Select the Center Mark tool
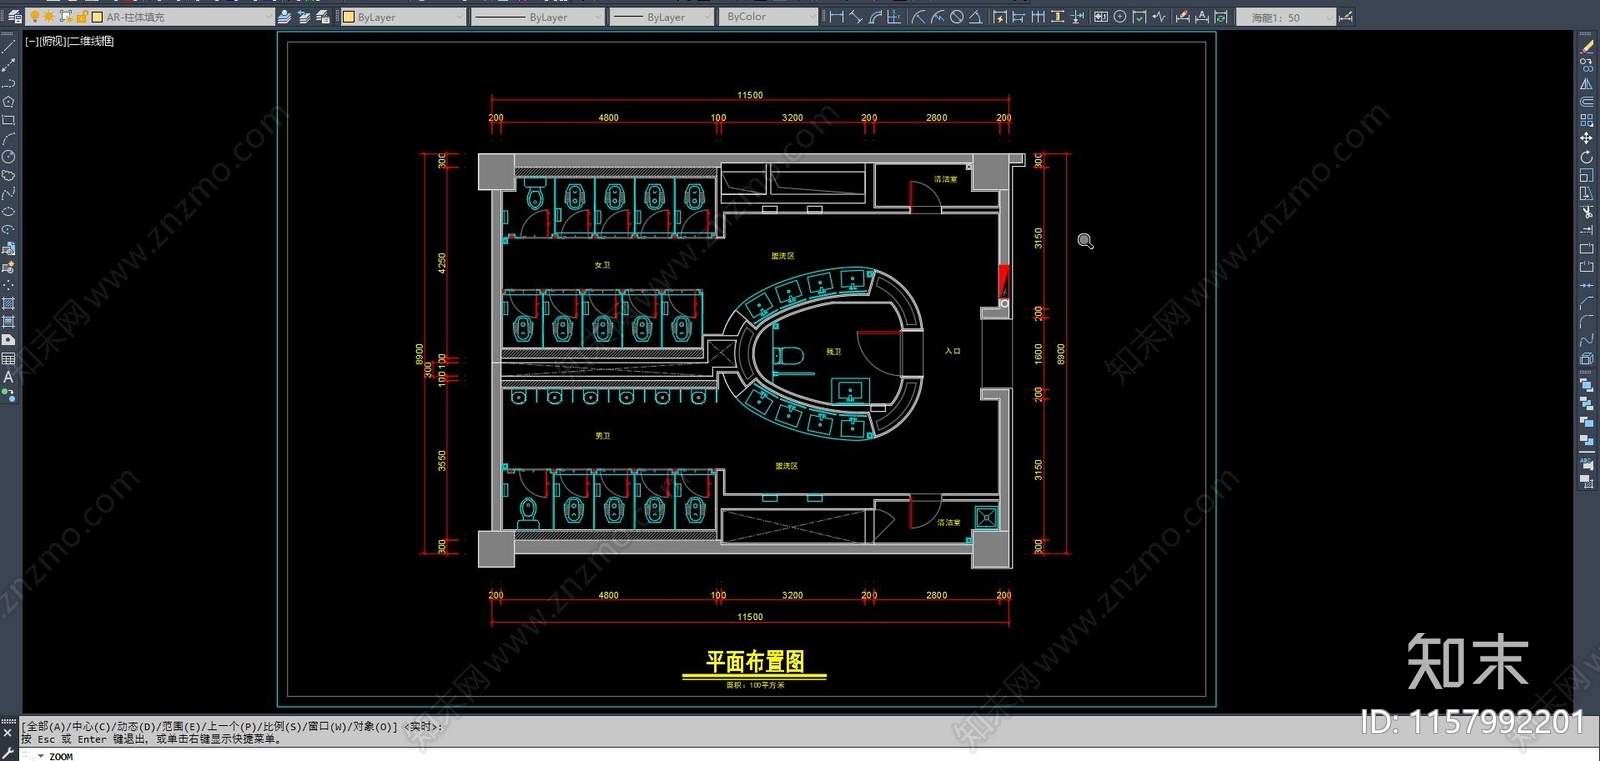 point(1120,17)
